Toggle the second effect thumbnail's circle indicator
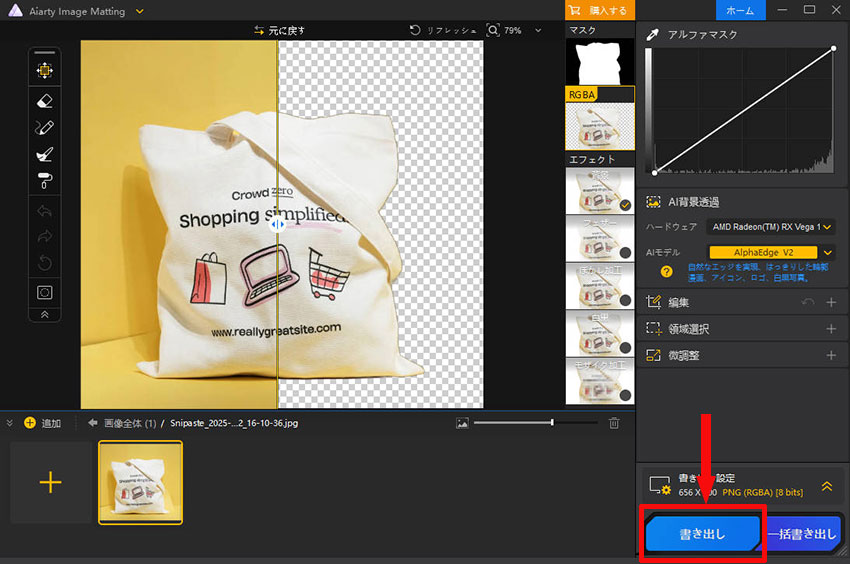This screenshot has width=850, height=564. coord(625,252)
